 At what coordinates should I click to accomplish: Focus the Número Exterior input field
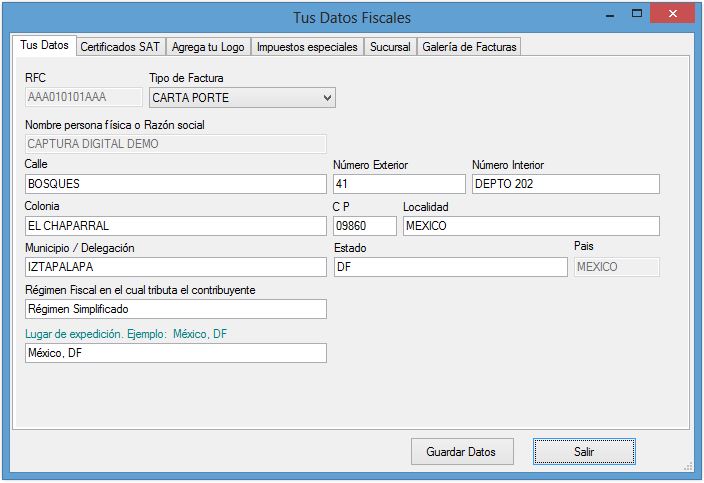399,184
